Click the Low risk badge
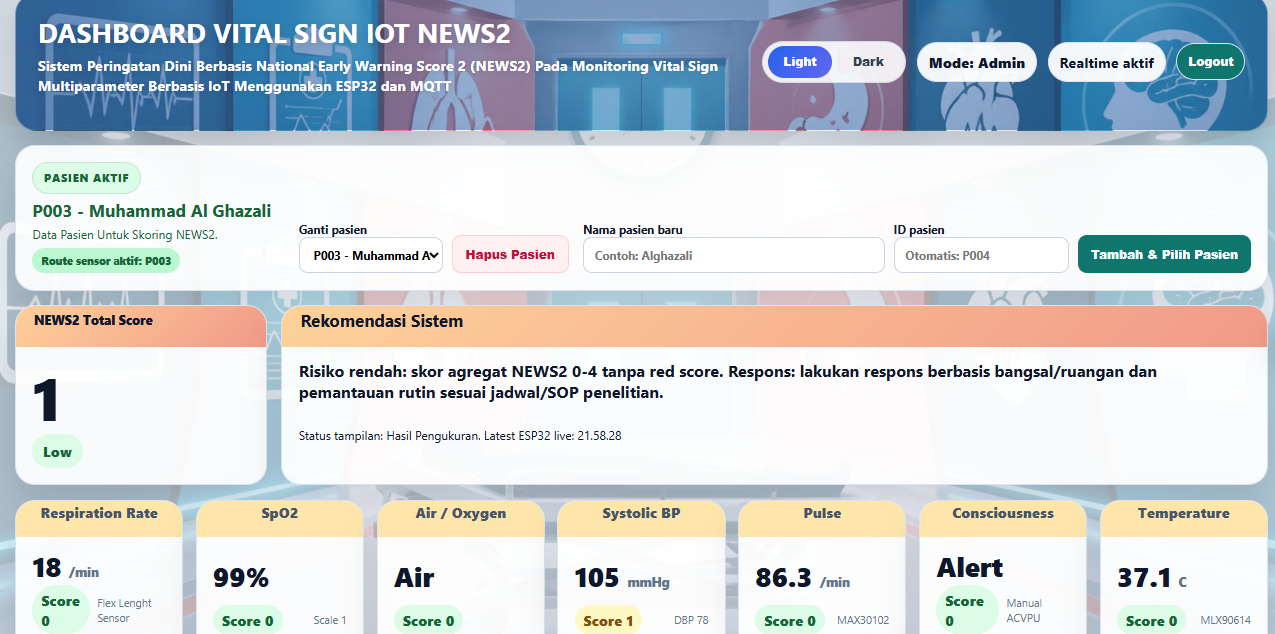The height and width of the screenshot is (634, 1275). [57, 452]
